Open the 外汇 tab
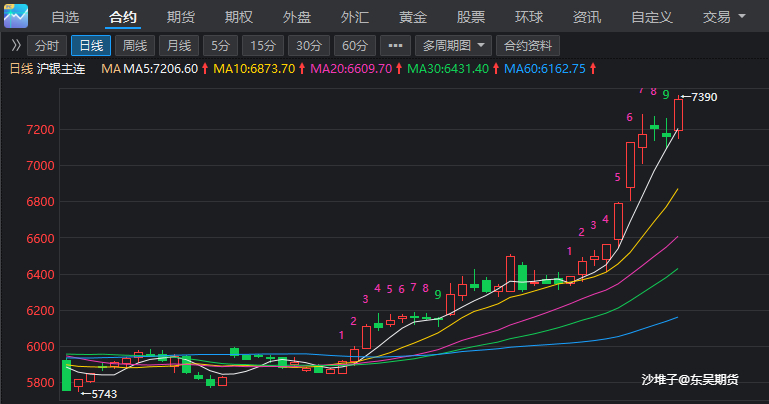 [355, 17]
